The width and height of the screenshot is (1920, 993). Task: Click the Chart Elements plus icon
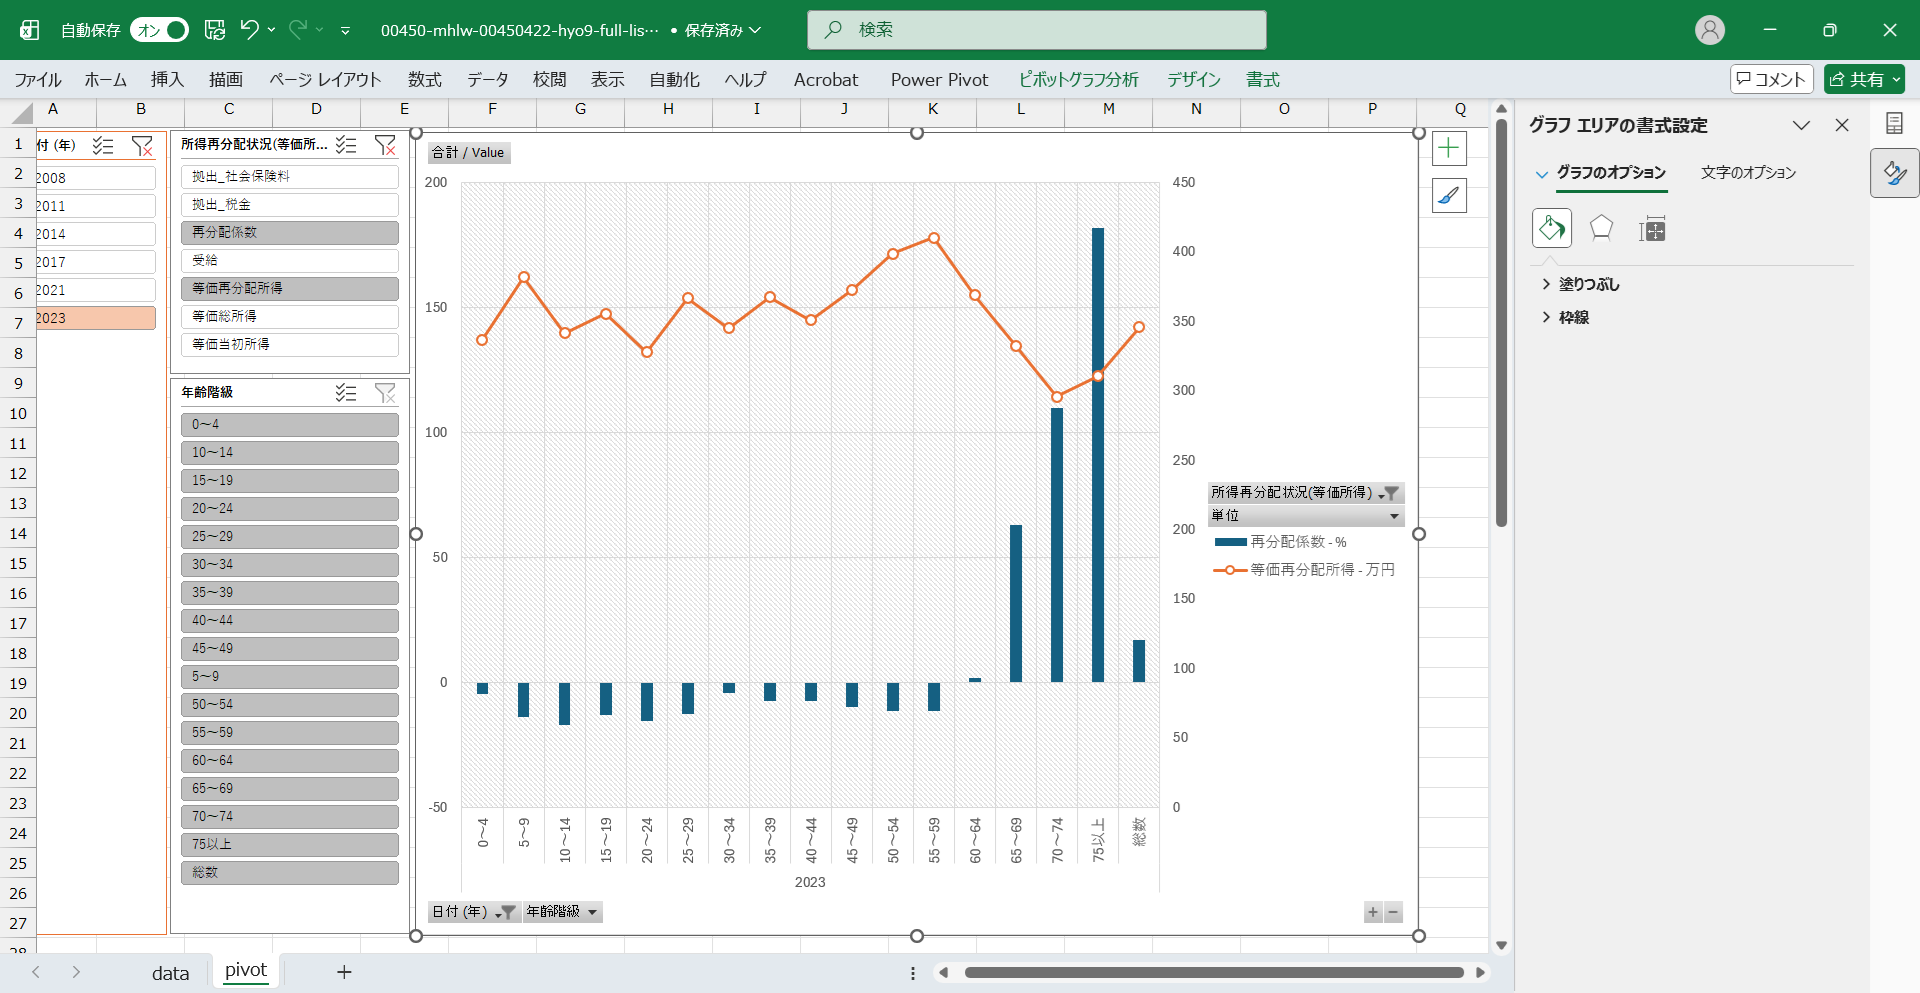1449,149
